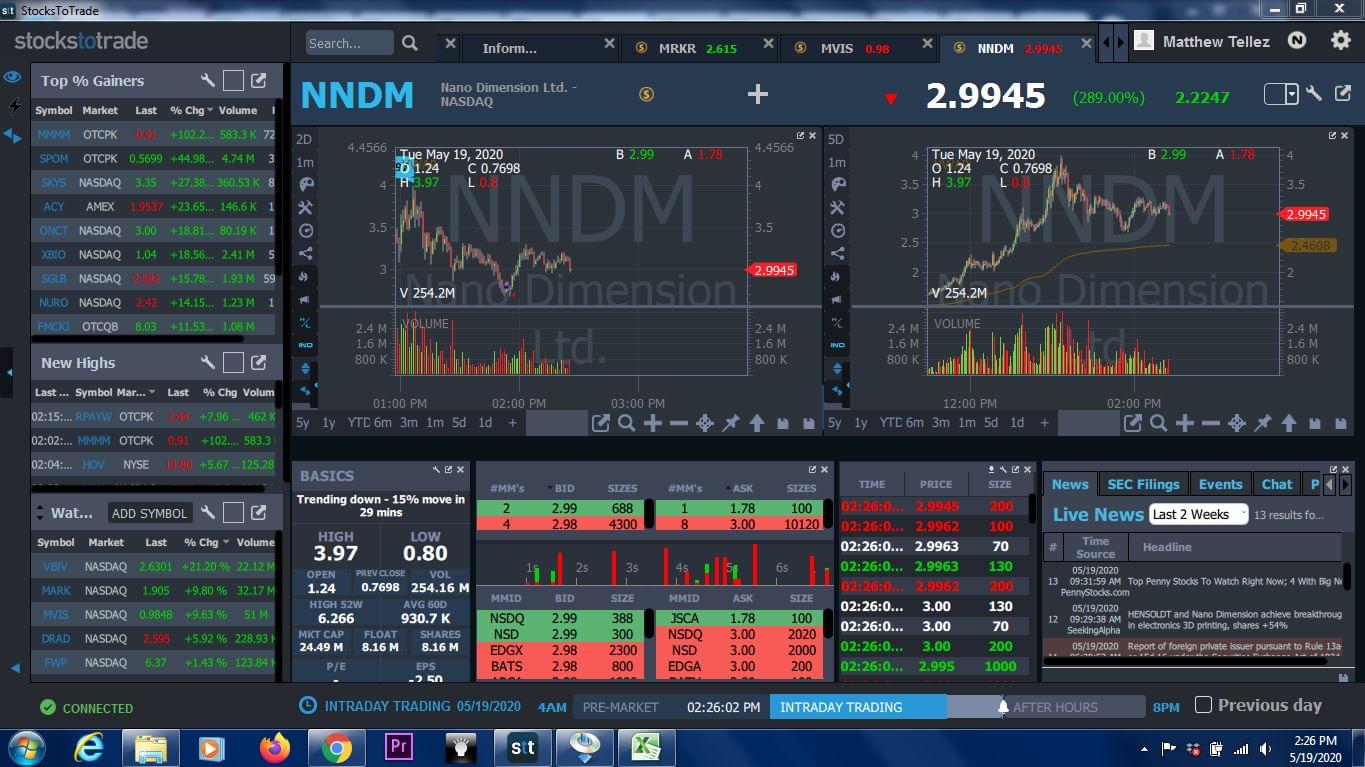Toggle the square checkbox in Top % Gainers header
The image size is (1365, 767).
coord(233,81)
